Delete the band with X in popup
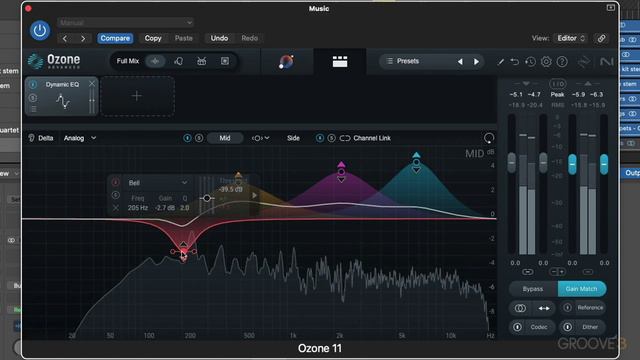 tap(116, 208)
